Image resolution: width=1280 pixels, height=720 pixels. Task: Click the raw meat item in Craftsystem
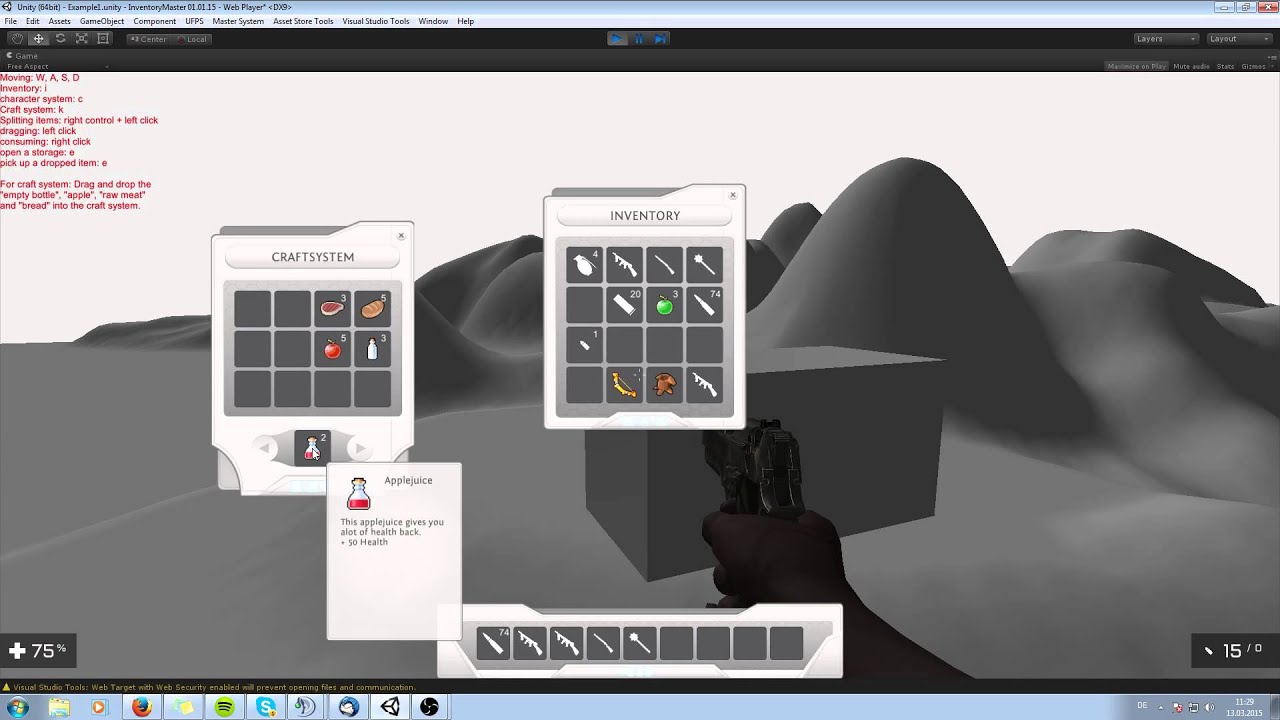pyautogui.click(x=332, y=309)
